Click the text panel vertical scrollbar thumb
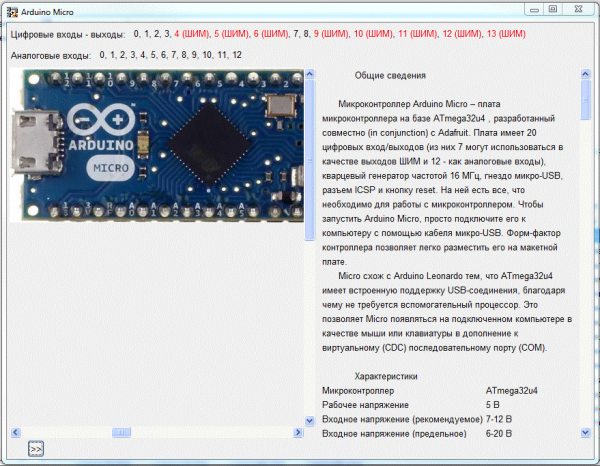The width and height of the screenshot is (600, 466). point(585,100)
